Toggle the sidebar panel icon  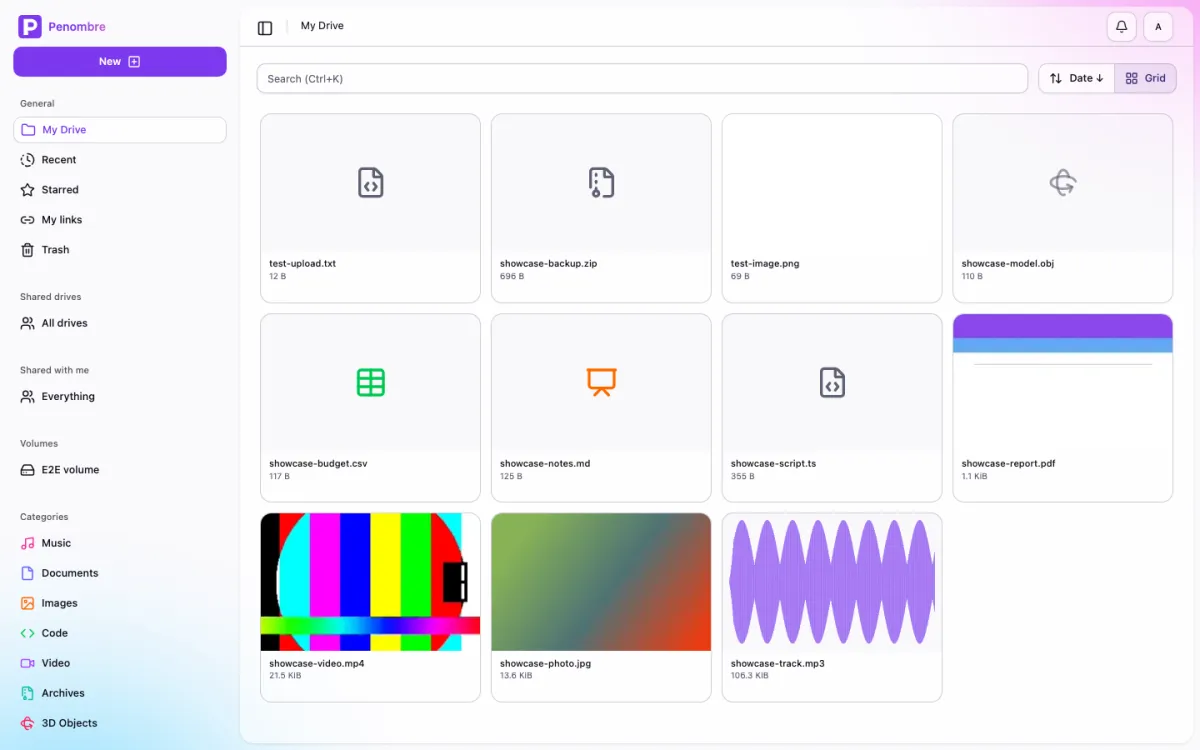click(x=265, y=28)
